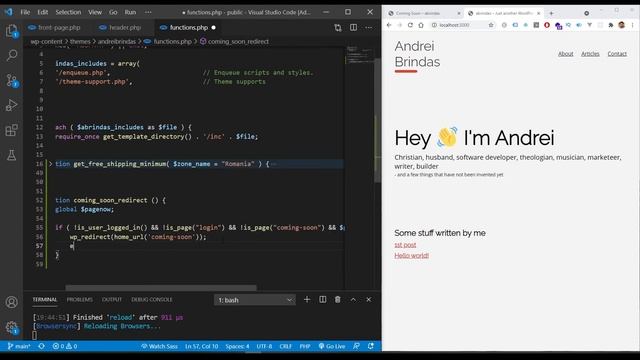Open a new Chrome tab
Screen dimensions: 640x360
tap(551, 13)
